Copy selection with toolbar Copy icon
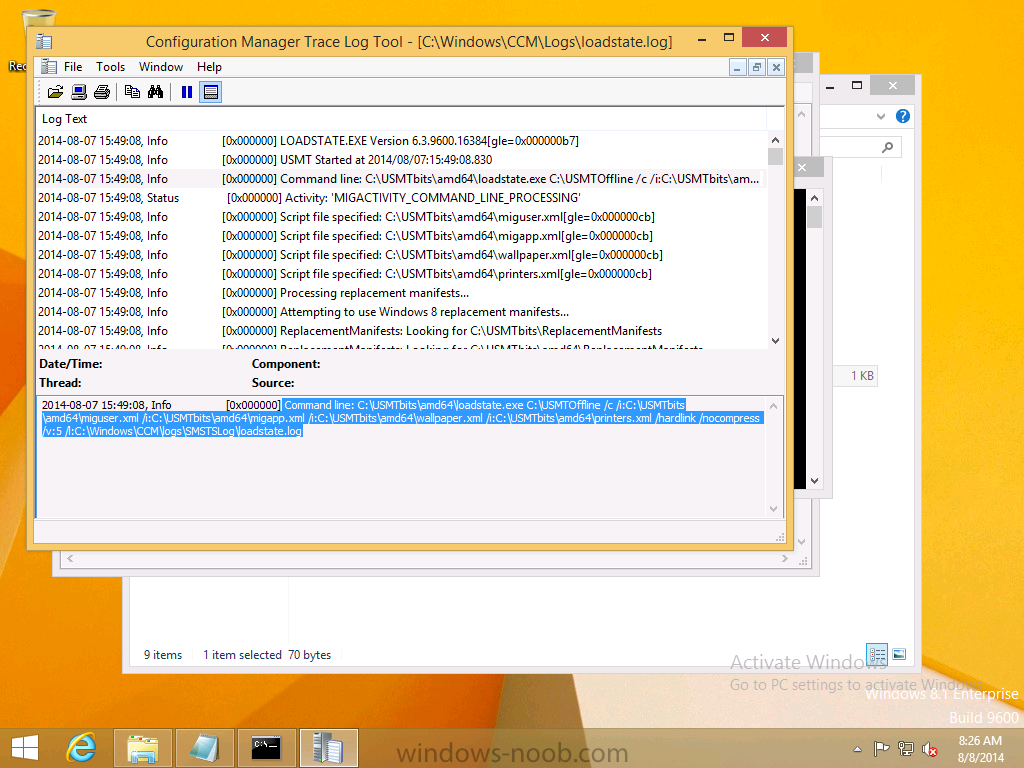This screenshot has height=768, width=1024. 132,92
